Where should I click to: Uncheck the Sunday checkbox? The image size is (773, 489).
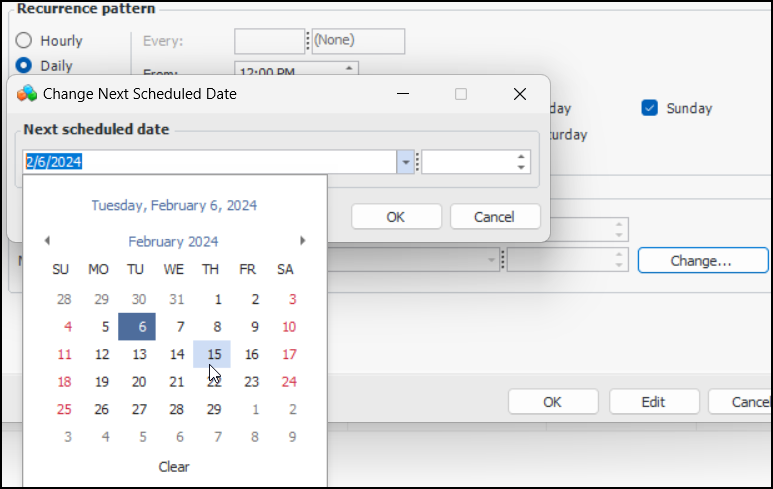pyautogui.click(x=650, y=108)
